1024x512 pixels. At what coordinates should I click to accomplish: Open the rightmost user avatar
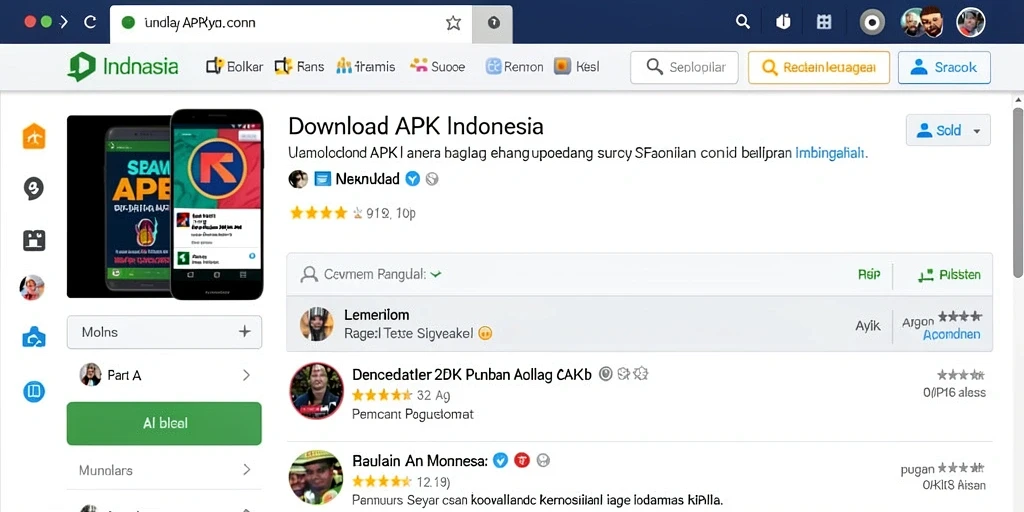(970, 22)
